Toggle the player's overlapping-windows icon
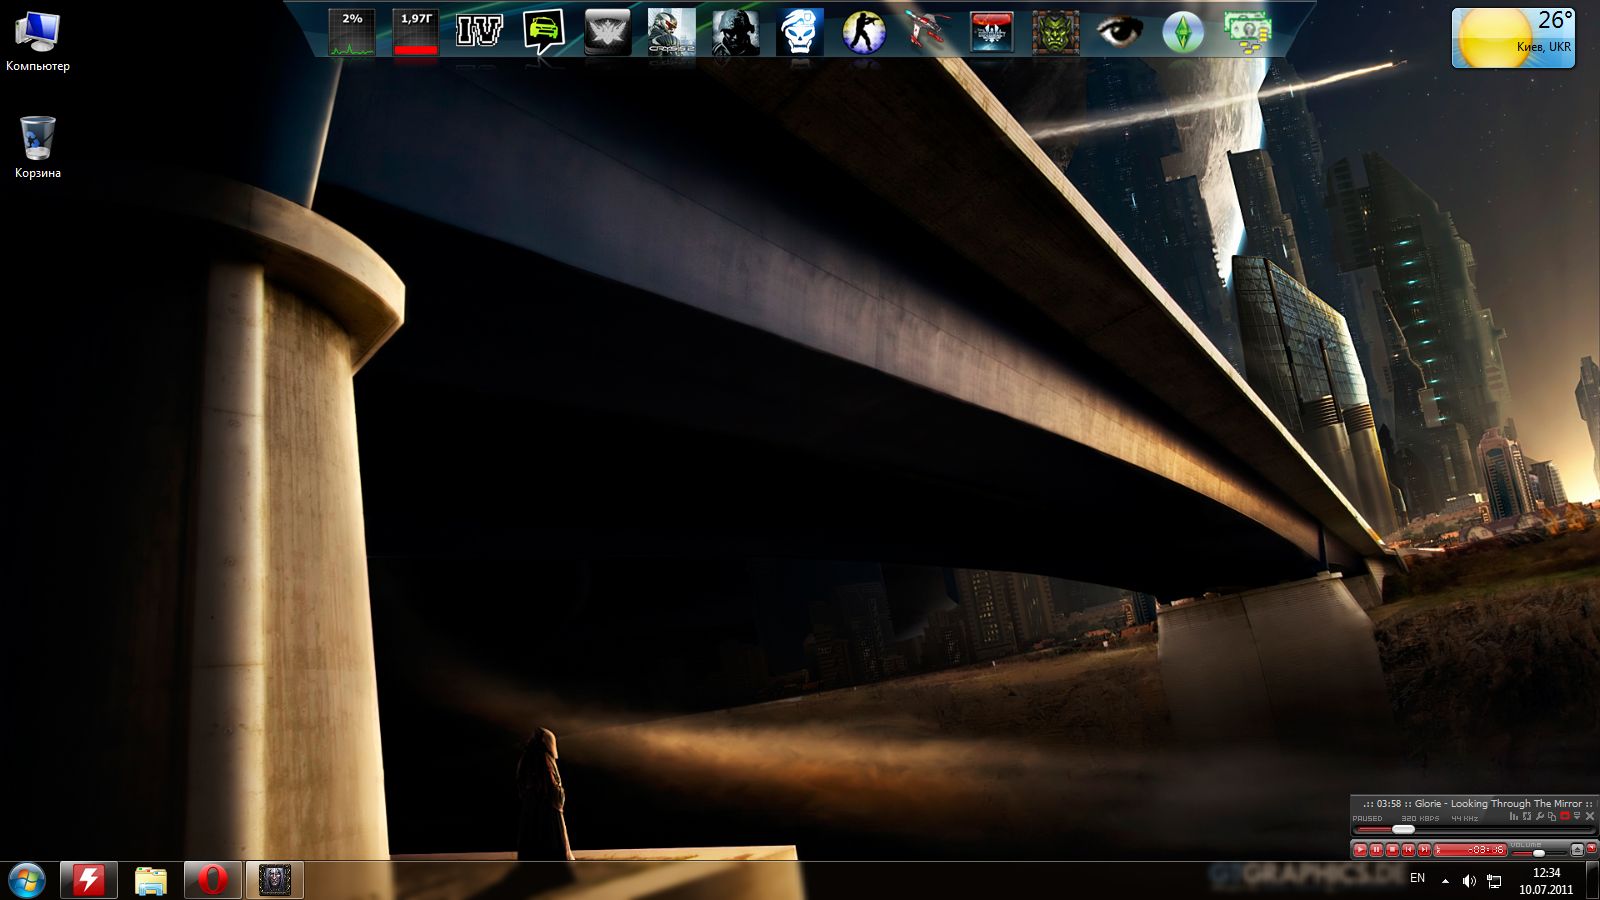The image size is (1600, 900). (1552, 817)
